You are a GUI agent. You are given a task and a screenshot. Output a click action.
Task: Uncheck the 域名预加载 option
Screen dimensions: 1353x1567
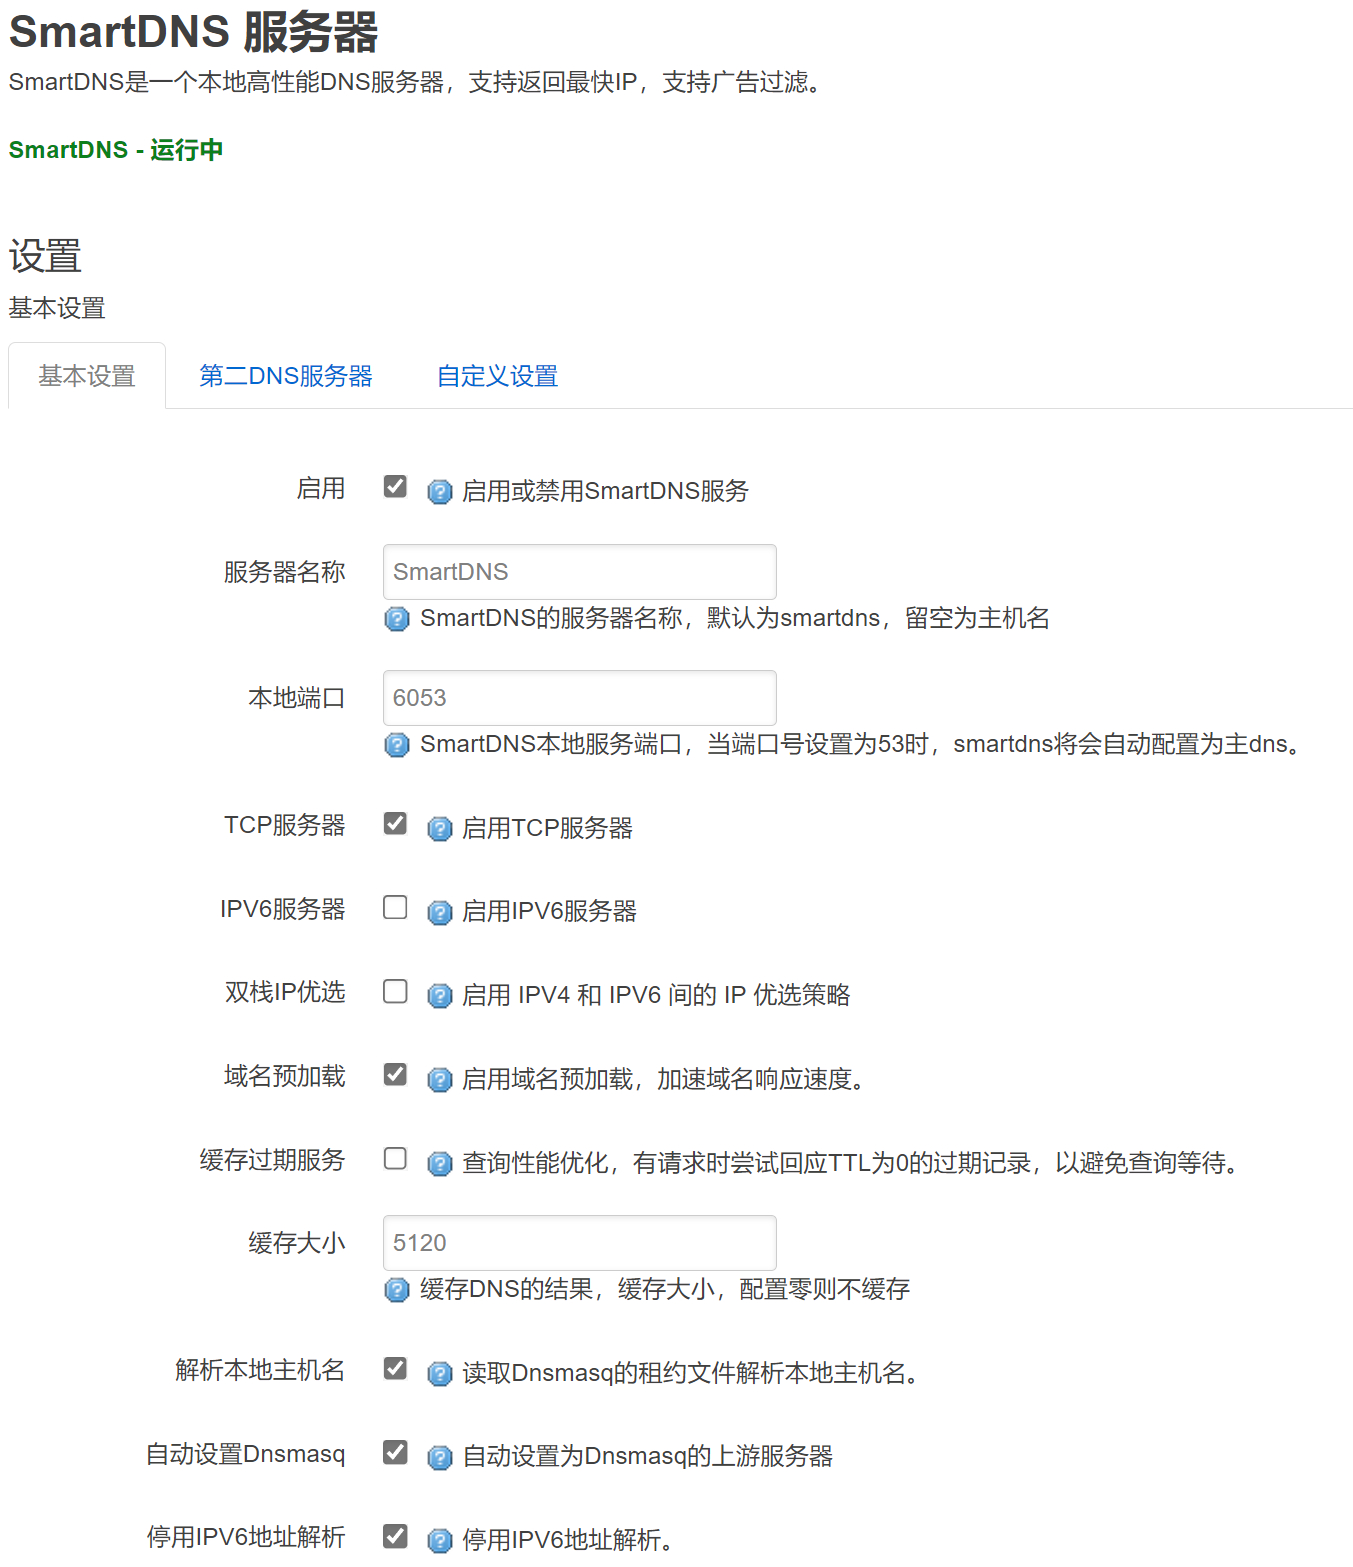396,1074
